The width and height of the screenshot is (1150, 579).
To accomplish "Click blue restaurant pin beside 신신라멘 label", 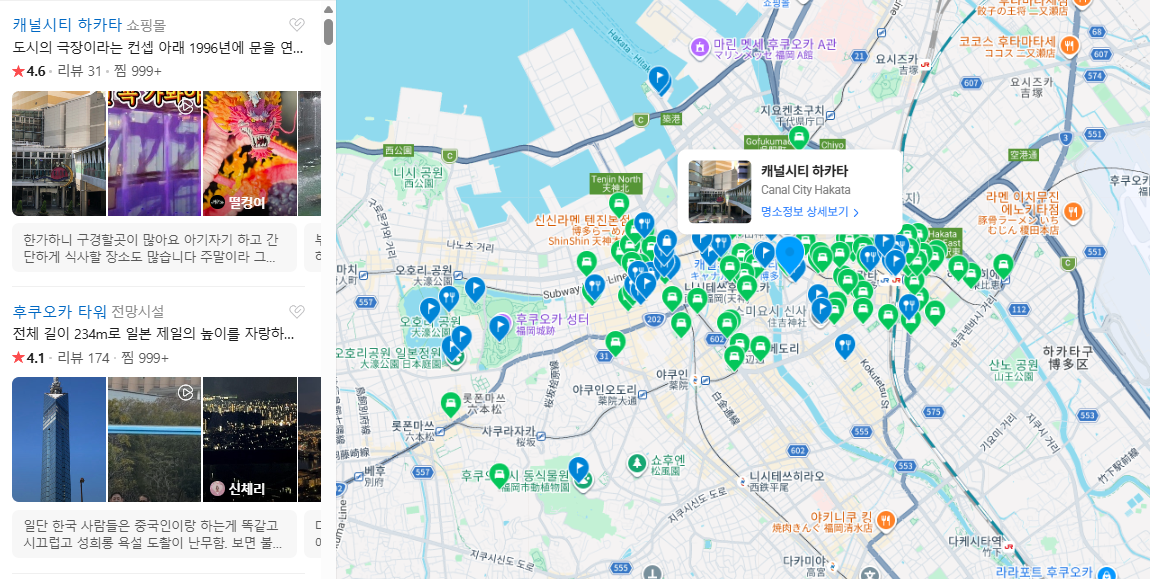I will [x=644, y=223].
